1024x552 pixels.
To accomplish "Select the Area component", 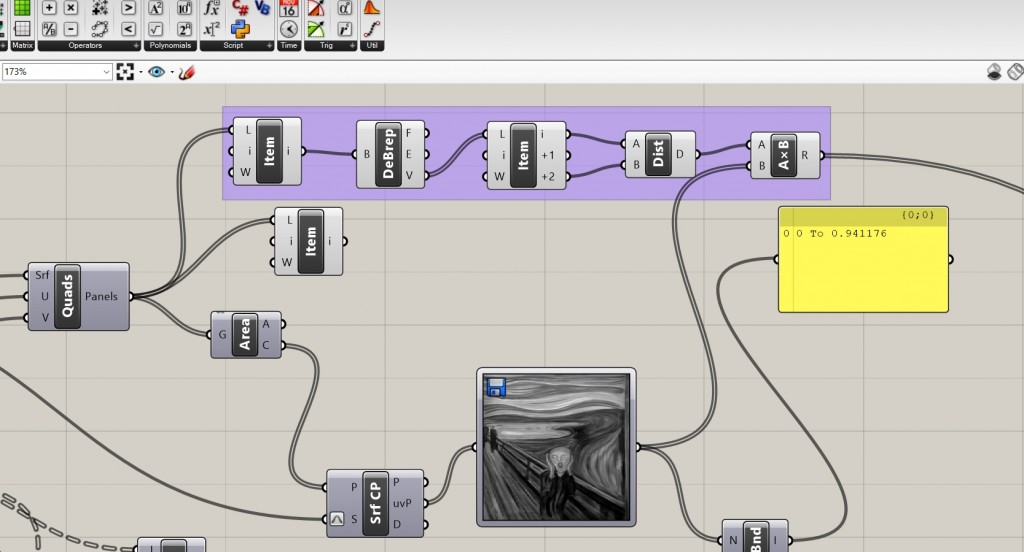I will point(246,334).
